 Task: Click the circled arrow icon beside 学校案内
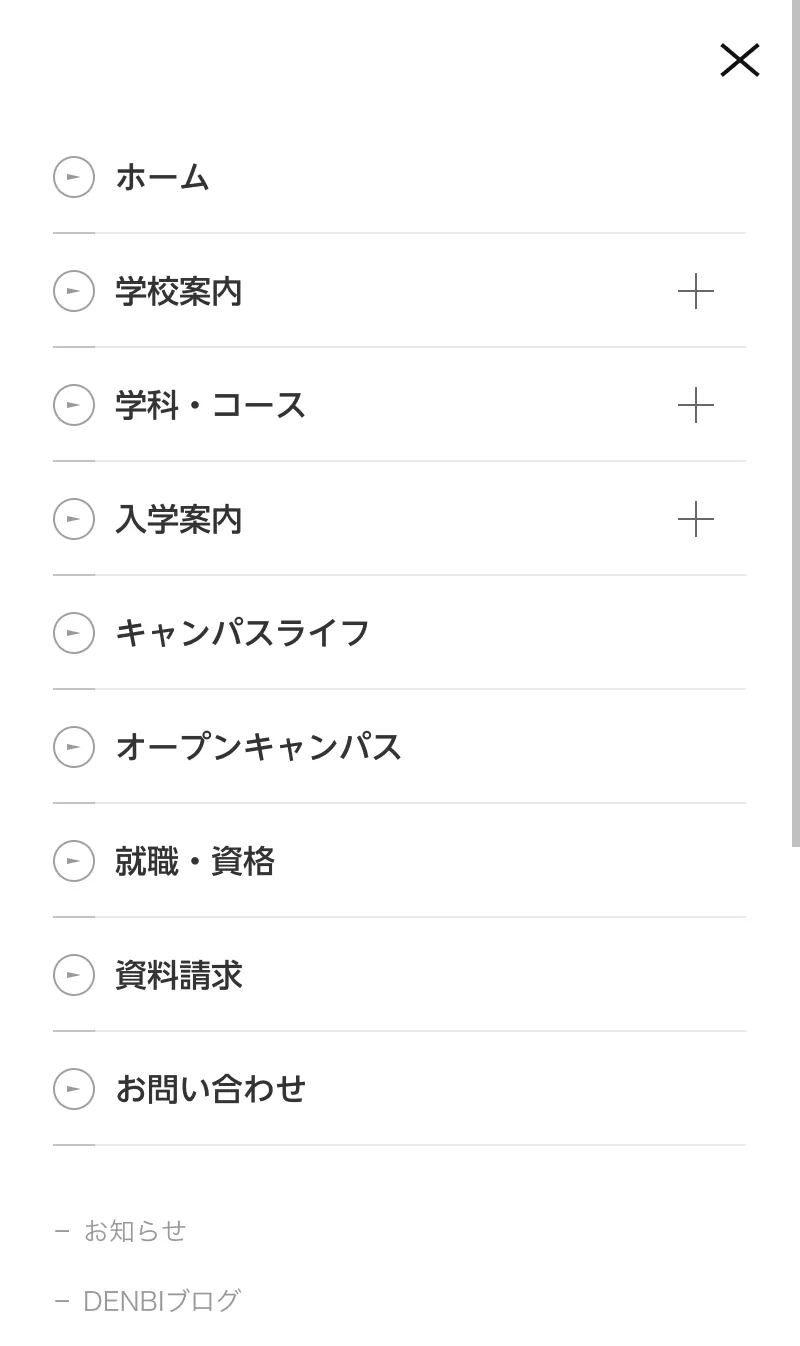[x=74, y=291]
